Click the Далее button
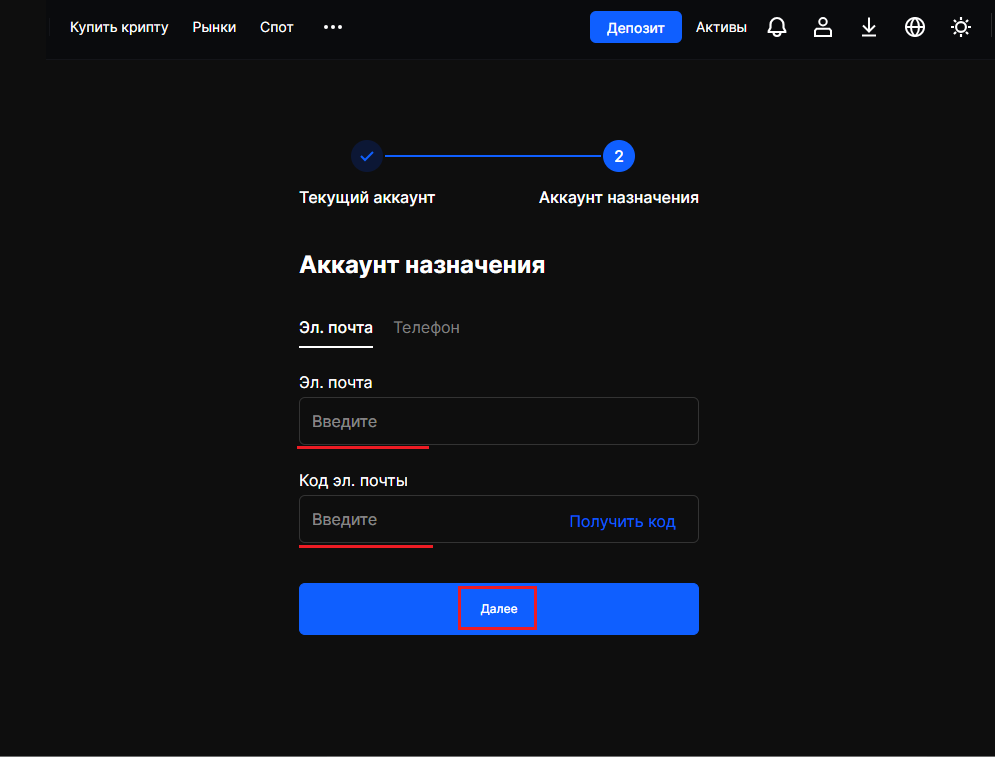Screen dimensions: 995x757 pos(499,609)
